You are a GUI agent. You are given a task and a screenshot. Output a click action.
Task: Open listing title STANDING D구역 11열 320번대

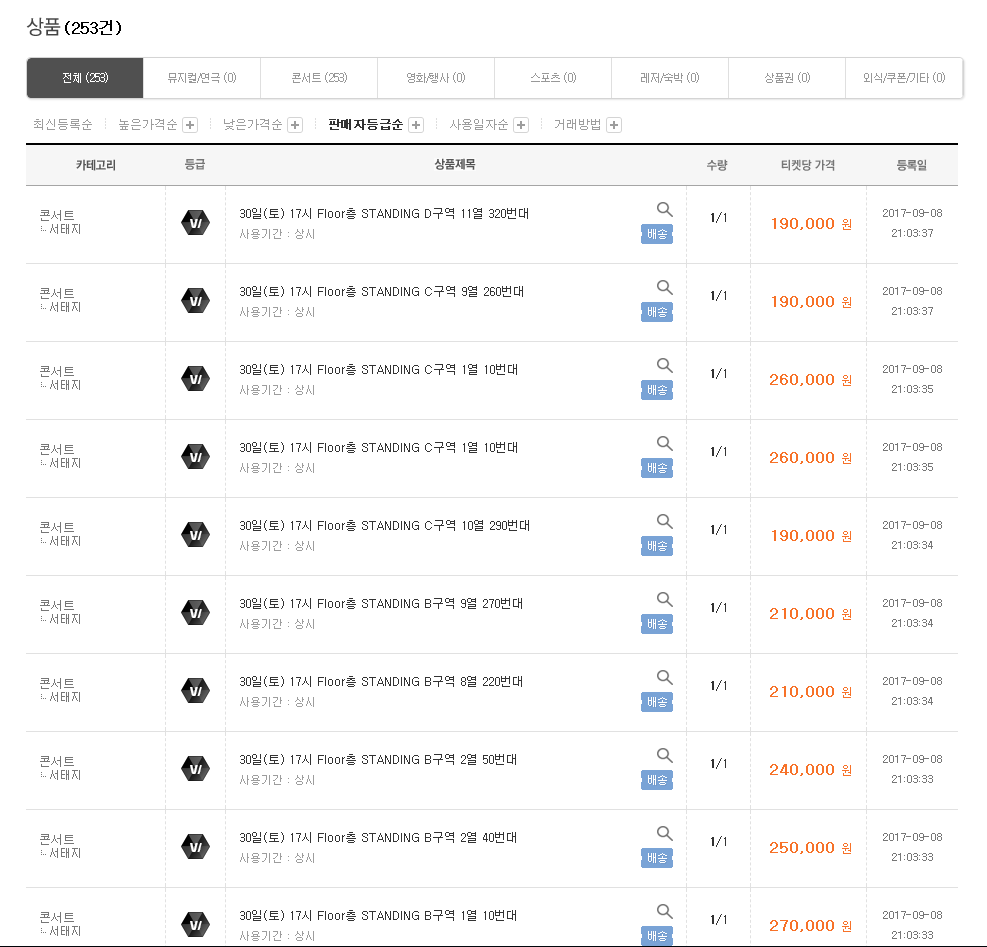coord(384,213)
